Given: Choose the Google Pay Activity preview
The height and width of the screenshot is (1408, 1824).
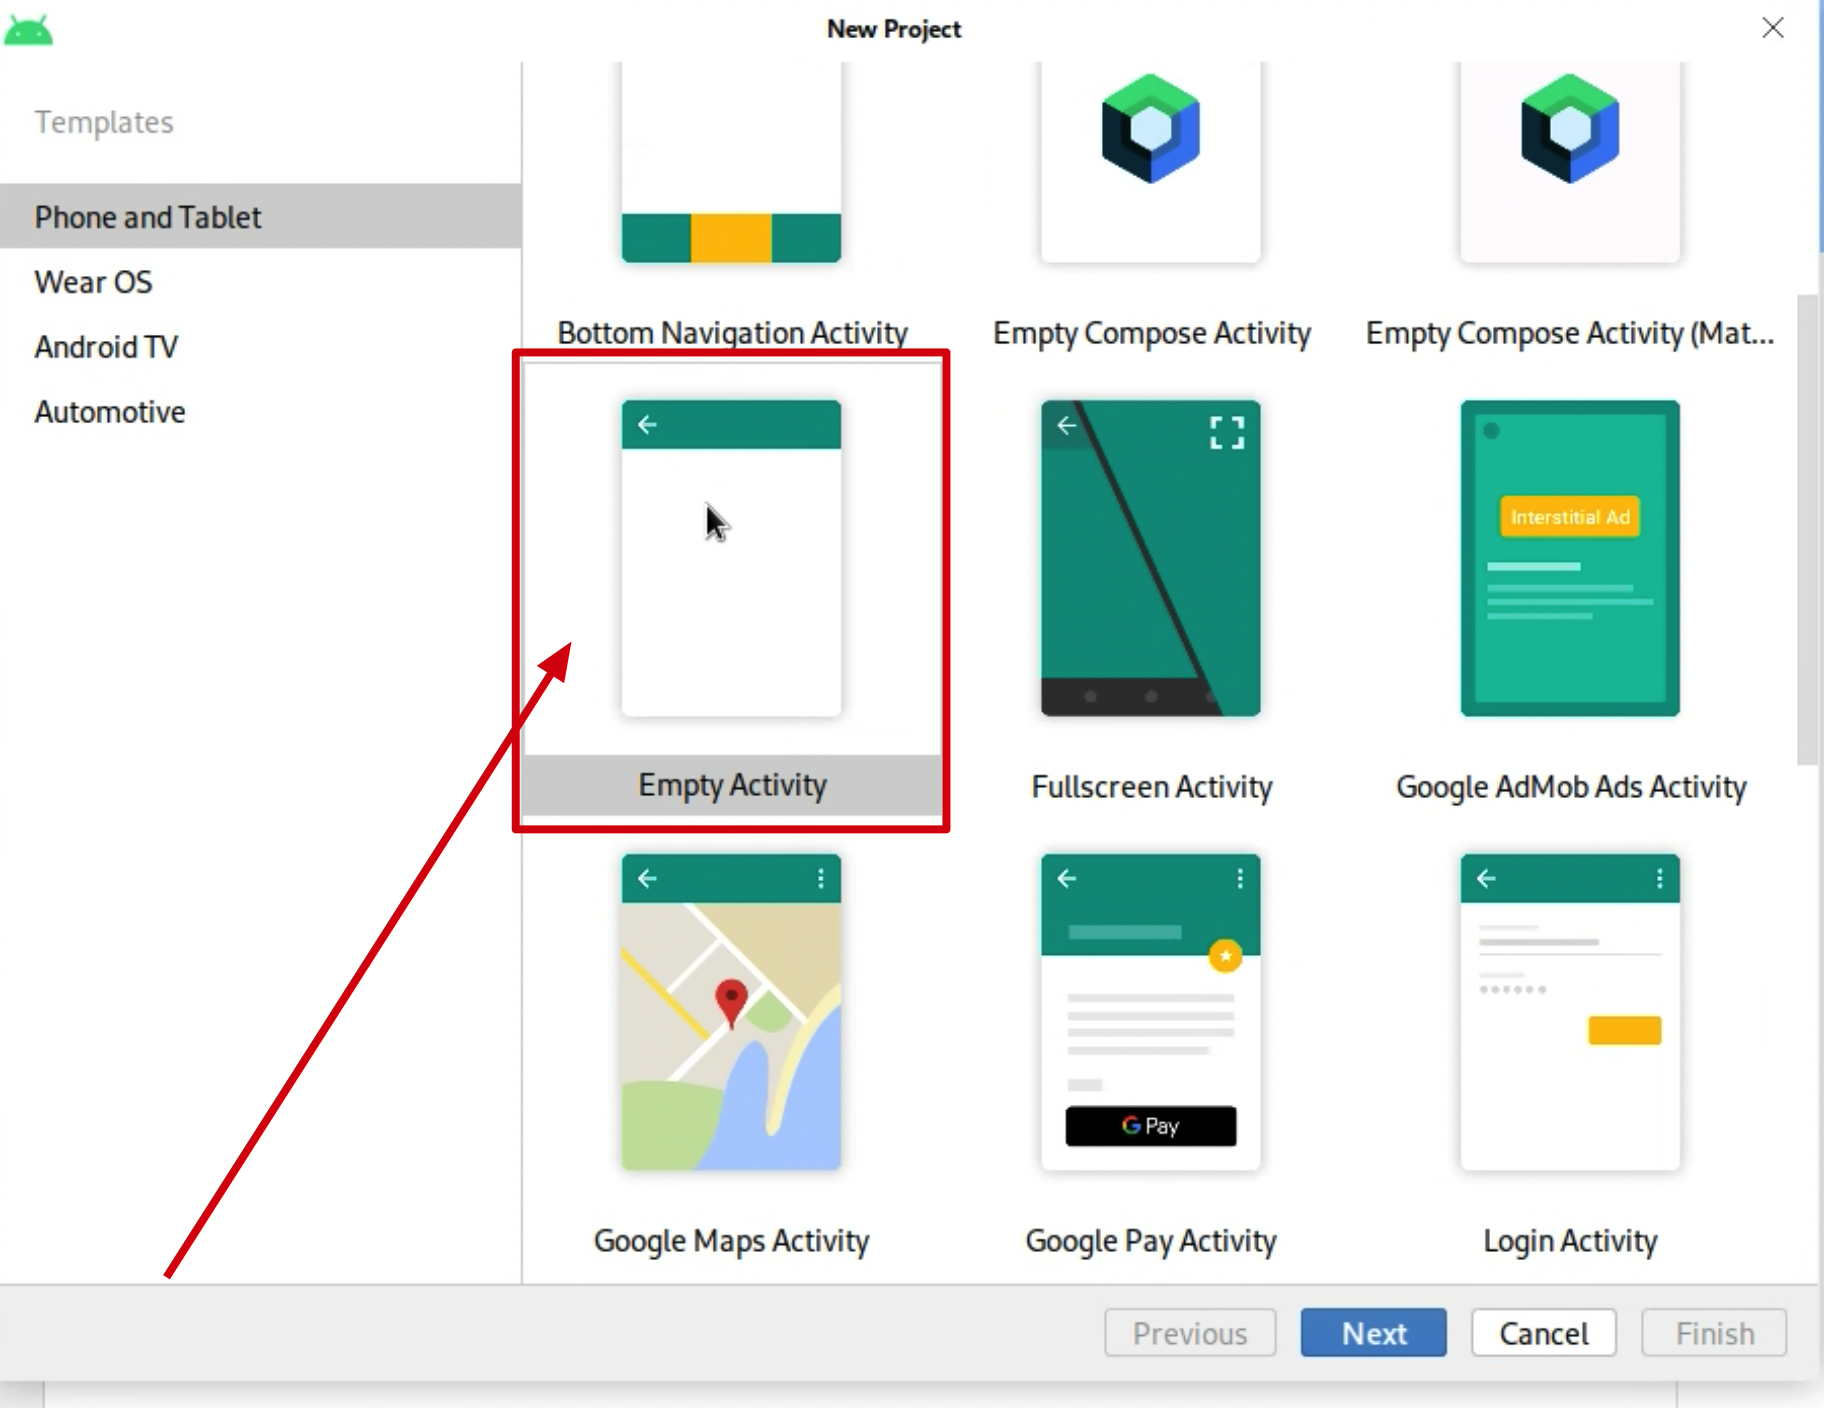Looking at the screenshot, I should point(1150,1012).
